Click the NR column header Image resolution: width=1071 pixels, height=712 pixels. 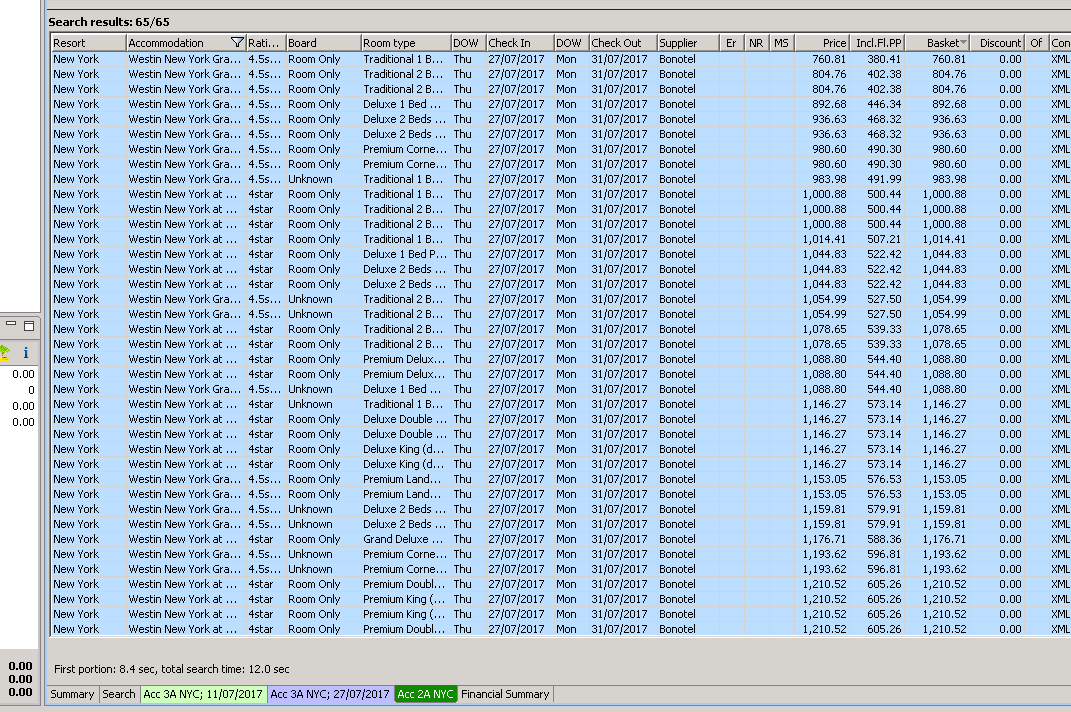click(x=757, y=42)
